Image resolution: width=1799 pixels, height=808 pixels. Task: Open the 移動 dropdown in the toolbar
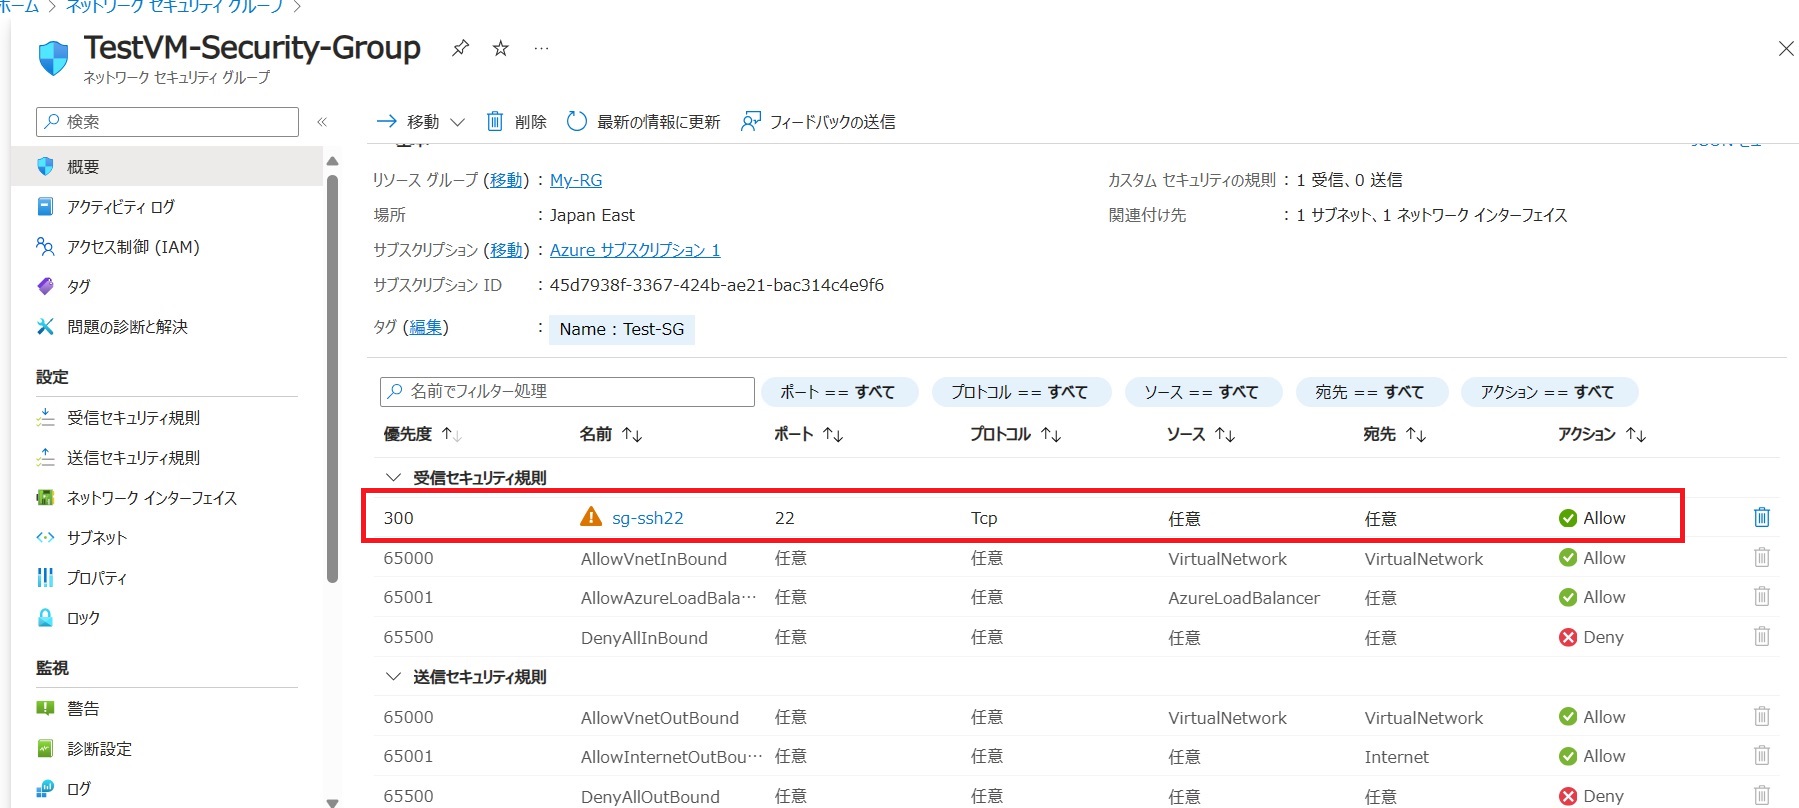coord(420,122)
